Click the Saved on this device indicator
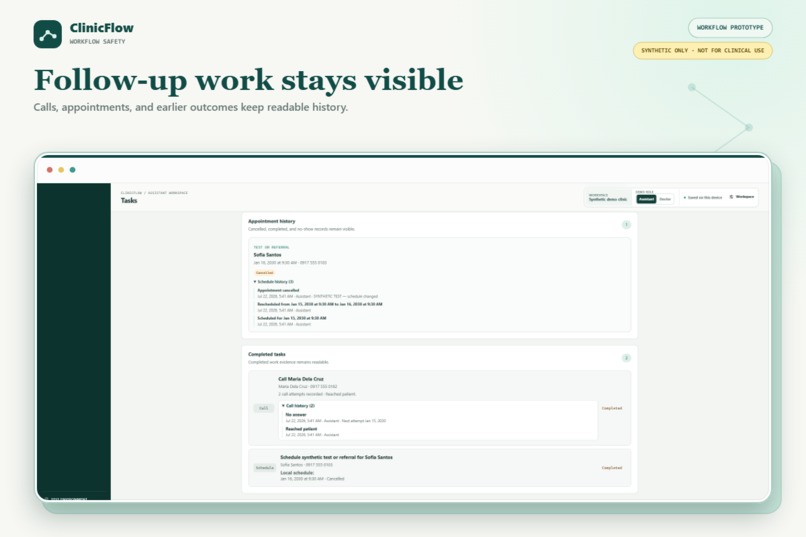806x537 pixels. [703, 197]
